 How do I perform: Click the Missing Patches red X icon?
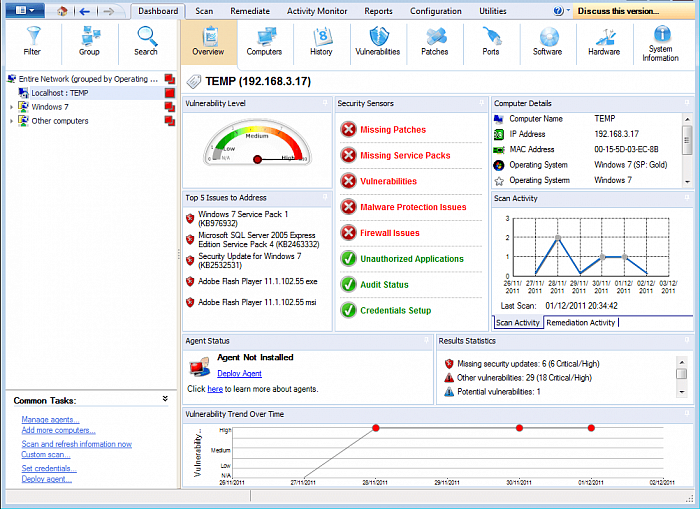click(349, 129)
